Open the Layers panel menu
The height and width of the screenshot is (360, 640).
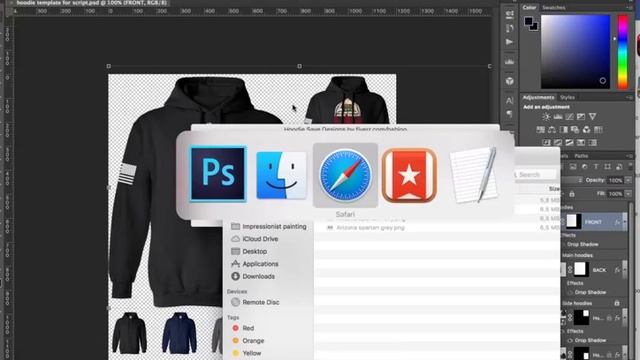(x=629, y=156)
